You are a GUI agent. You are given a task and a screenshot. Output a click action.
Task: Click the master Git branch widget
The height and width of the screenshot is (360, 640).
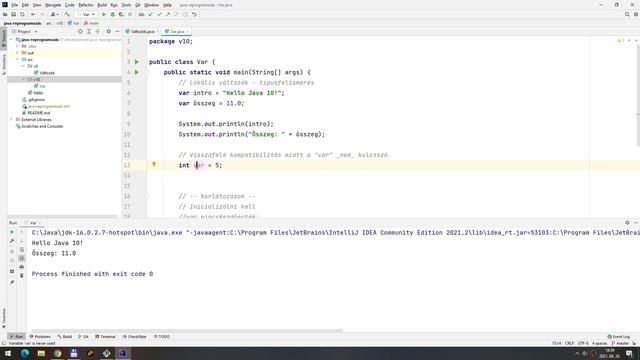coord(621,343)
